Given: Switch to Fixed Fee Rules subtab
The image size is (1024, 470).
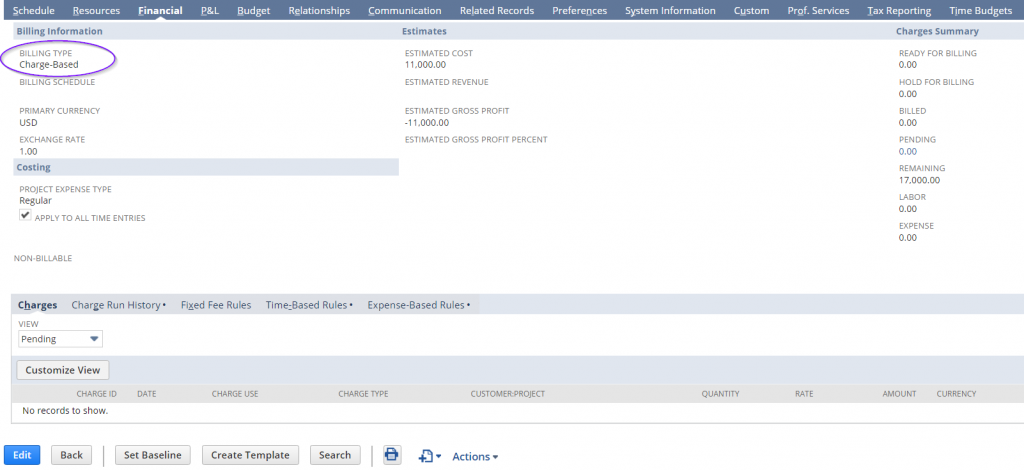Looking at the screenshot, I should click(x=215, y=305).
